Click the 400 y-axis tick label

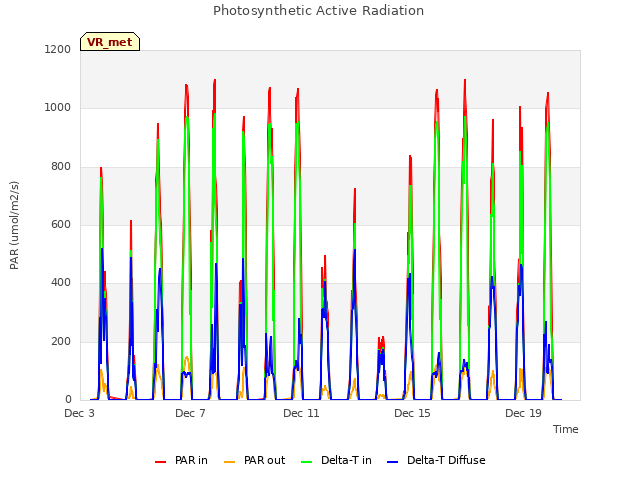(x=61, y=282)
